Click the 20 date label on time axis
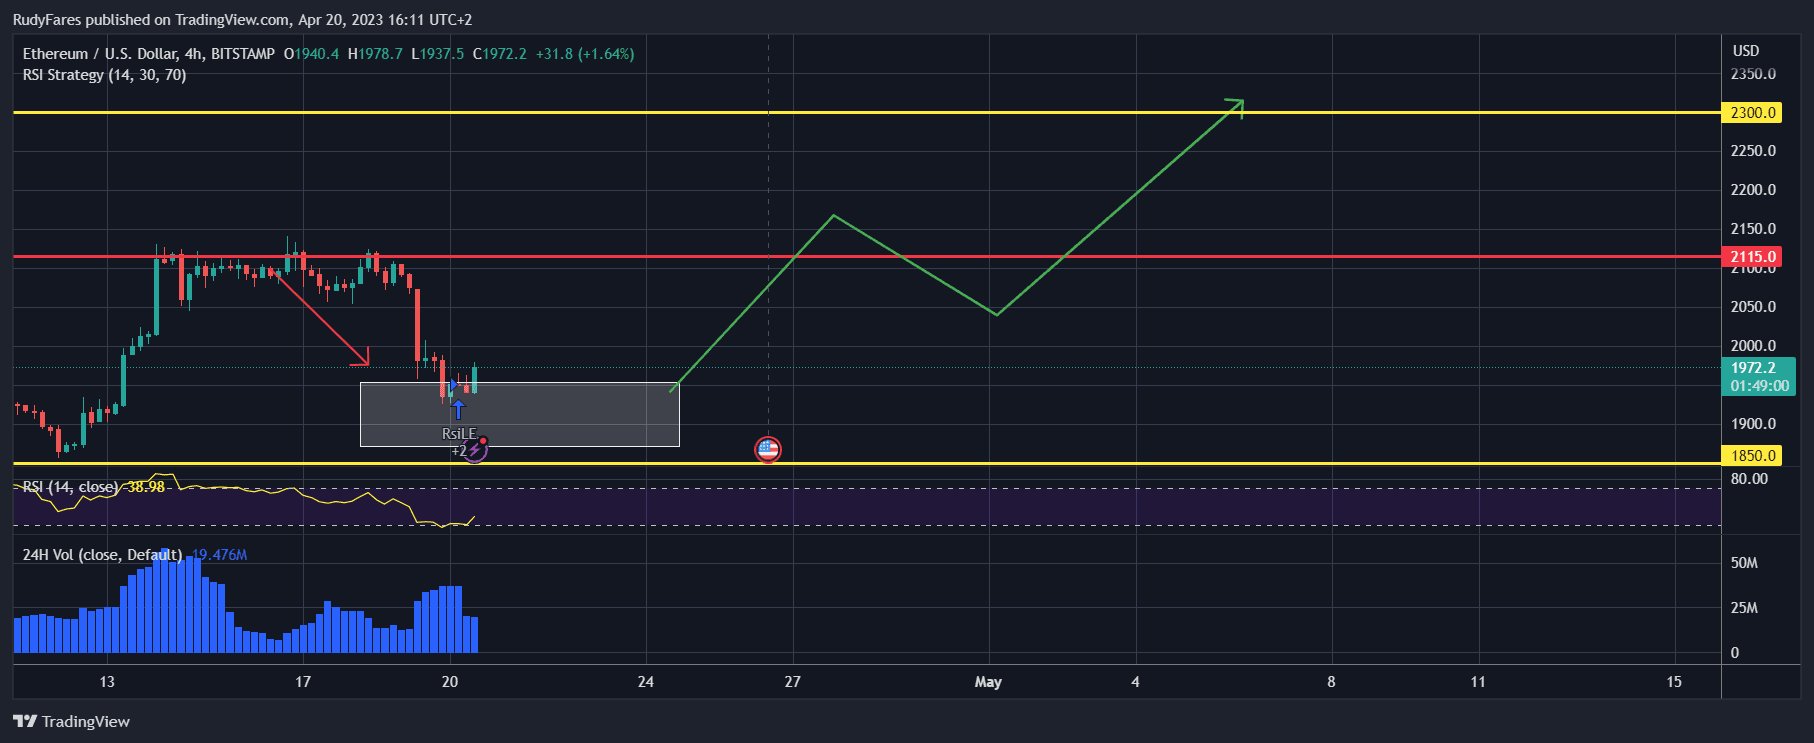The height and width of the screenshot is (743, 1814). (x=450, y=682)
